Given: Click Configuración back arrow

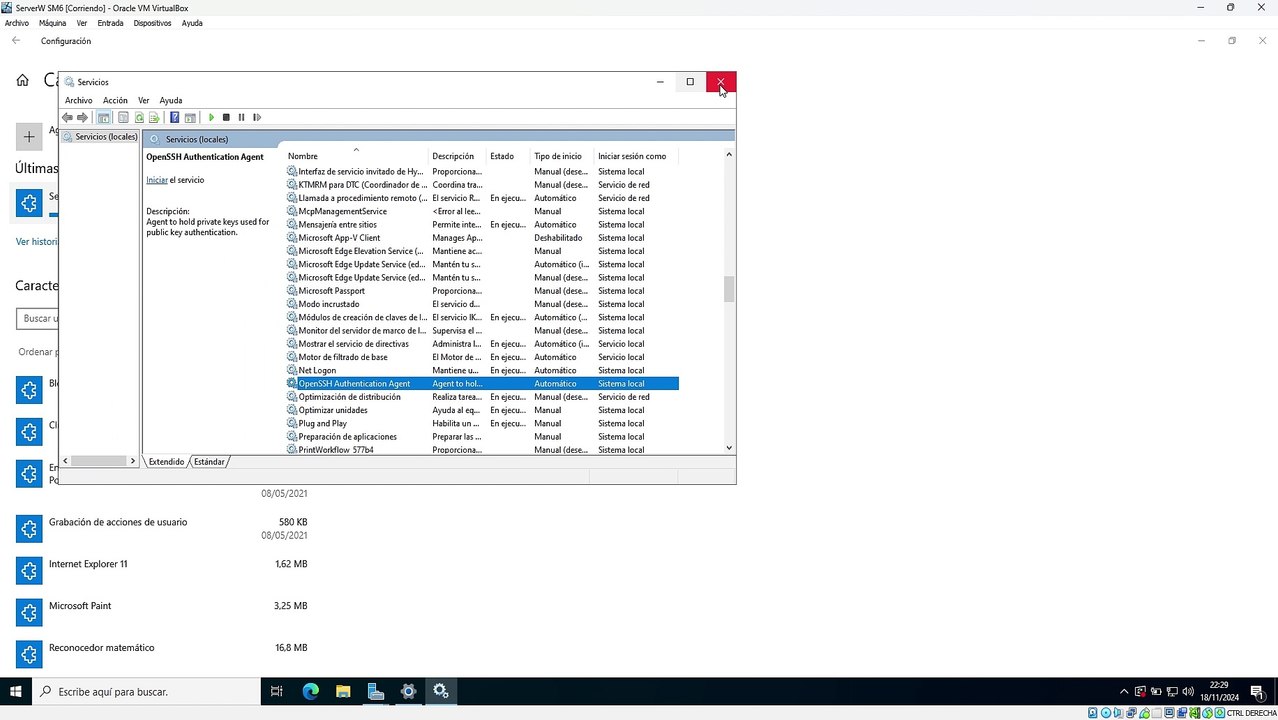Looking at the screenshot, I should point(16,41).
